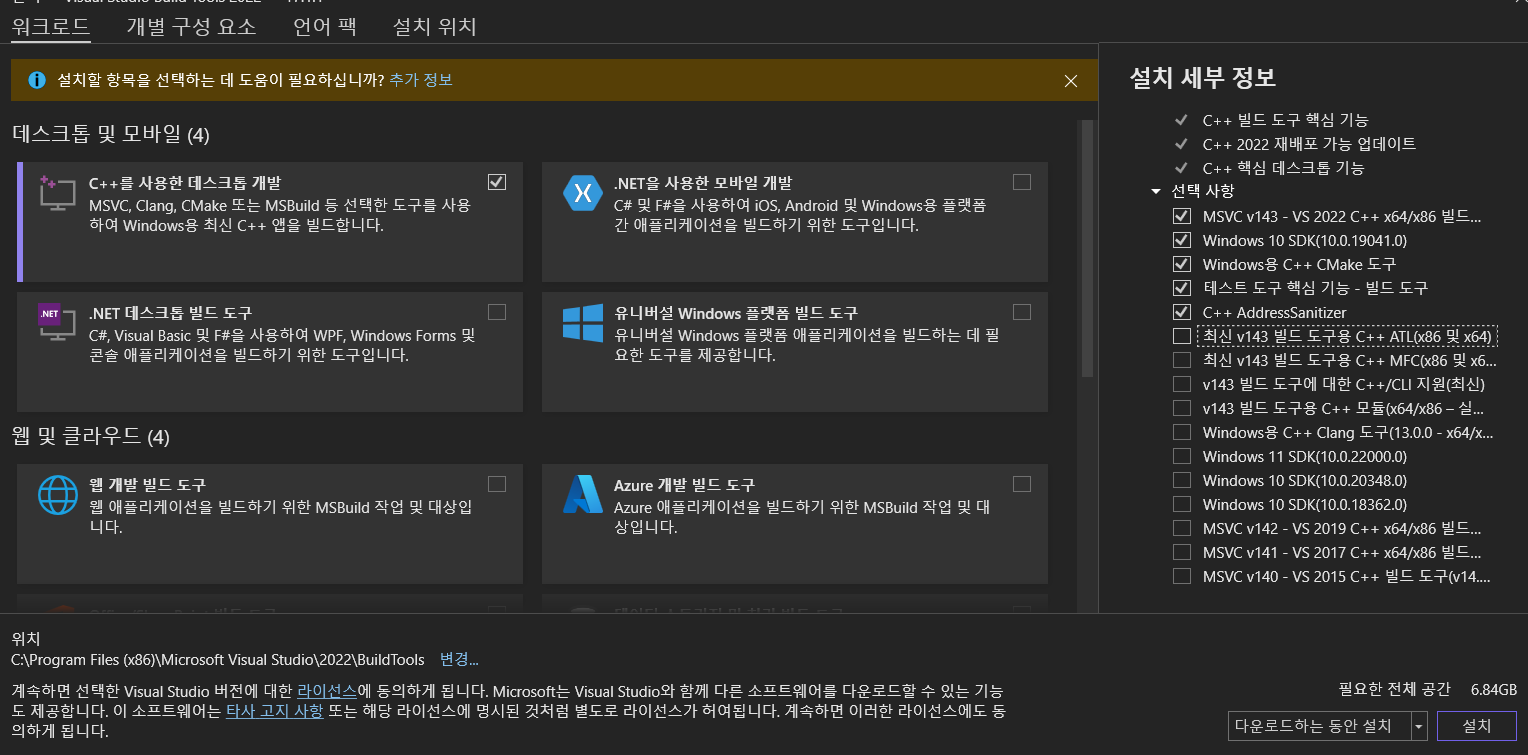This screenshot has height=755, width=1528.
Task: Click the 변경... location link
Action: tap(459, 660)
